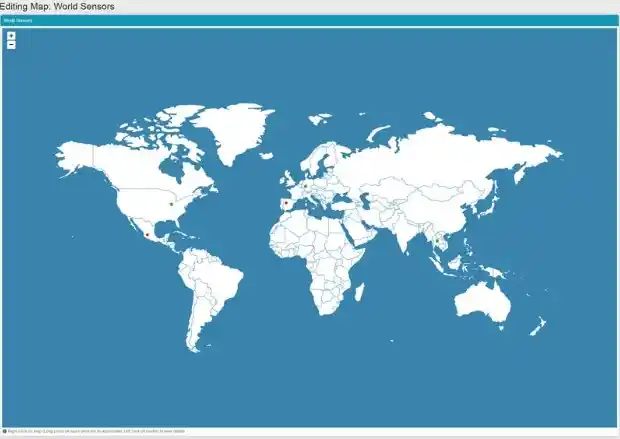620x439 pixels.
Task: Click on Australia on the map
Action: click(x=482, y=300)
